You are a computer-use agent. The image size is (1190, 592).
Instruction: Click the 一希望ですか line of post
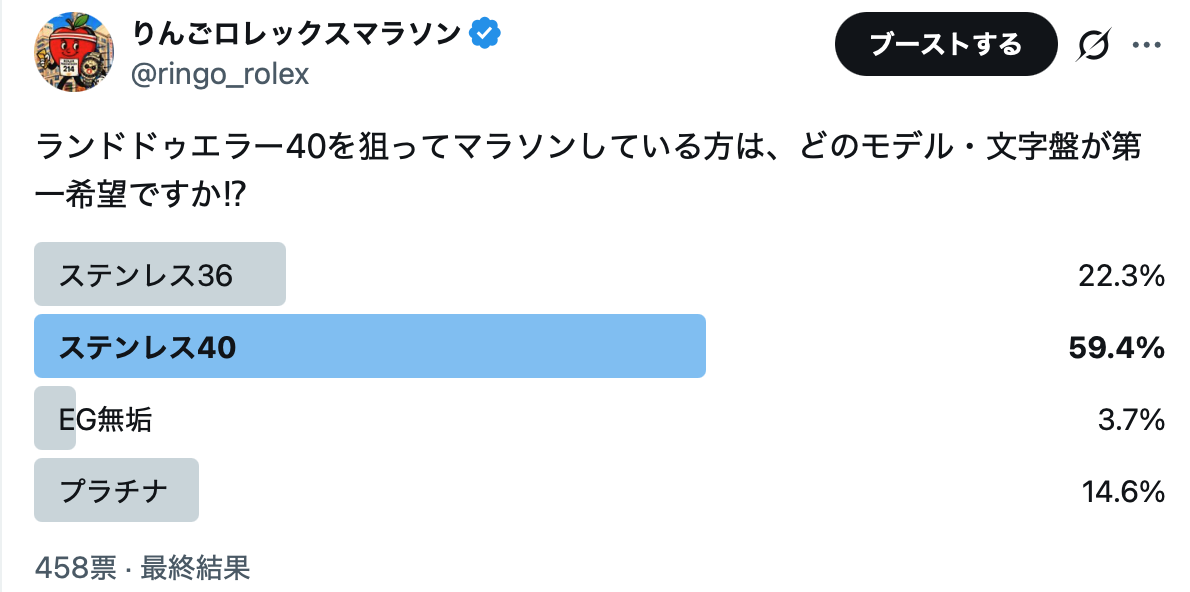[x=140, y=196]
